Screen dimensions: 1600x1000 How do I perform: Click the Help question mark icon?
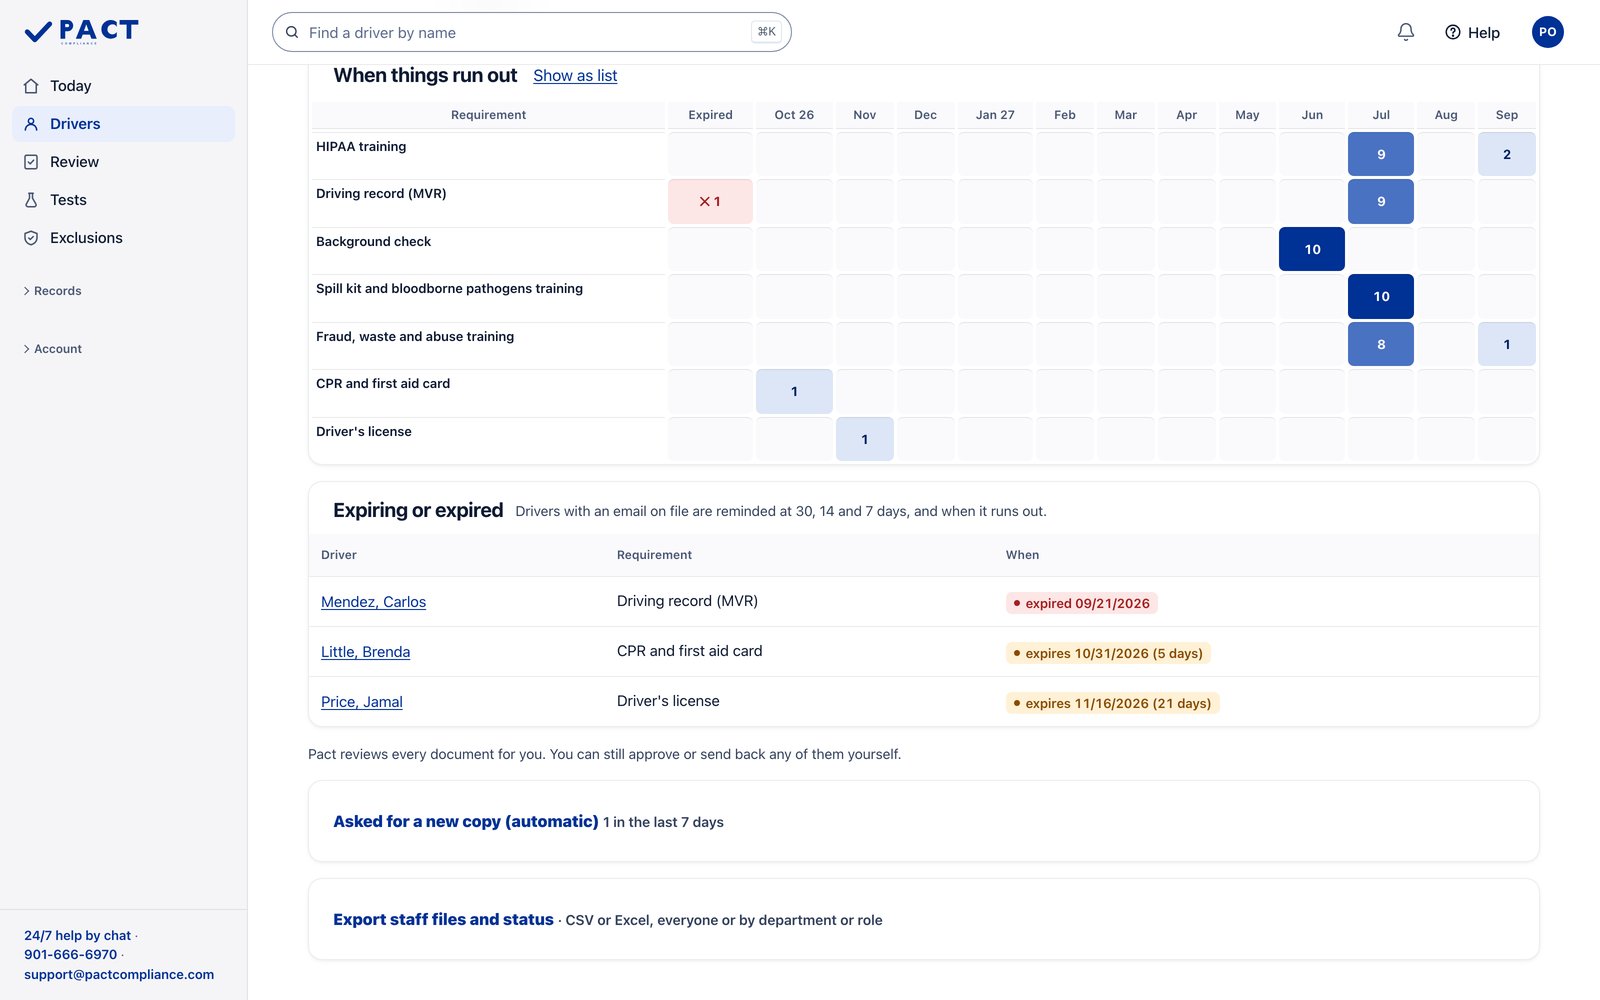tap(1453, 32)
